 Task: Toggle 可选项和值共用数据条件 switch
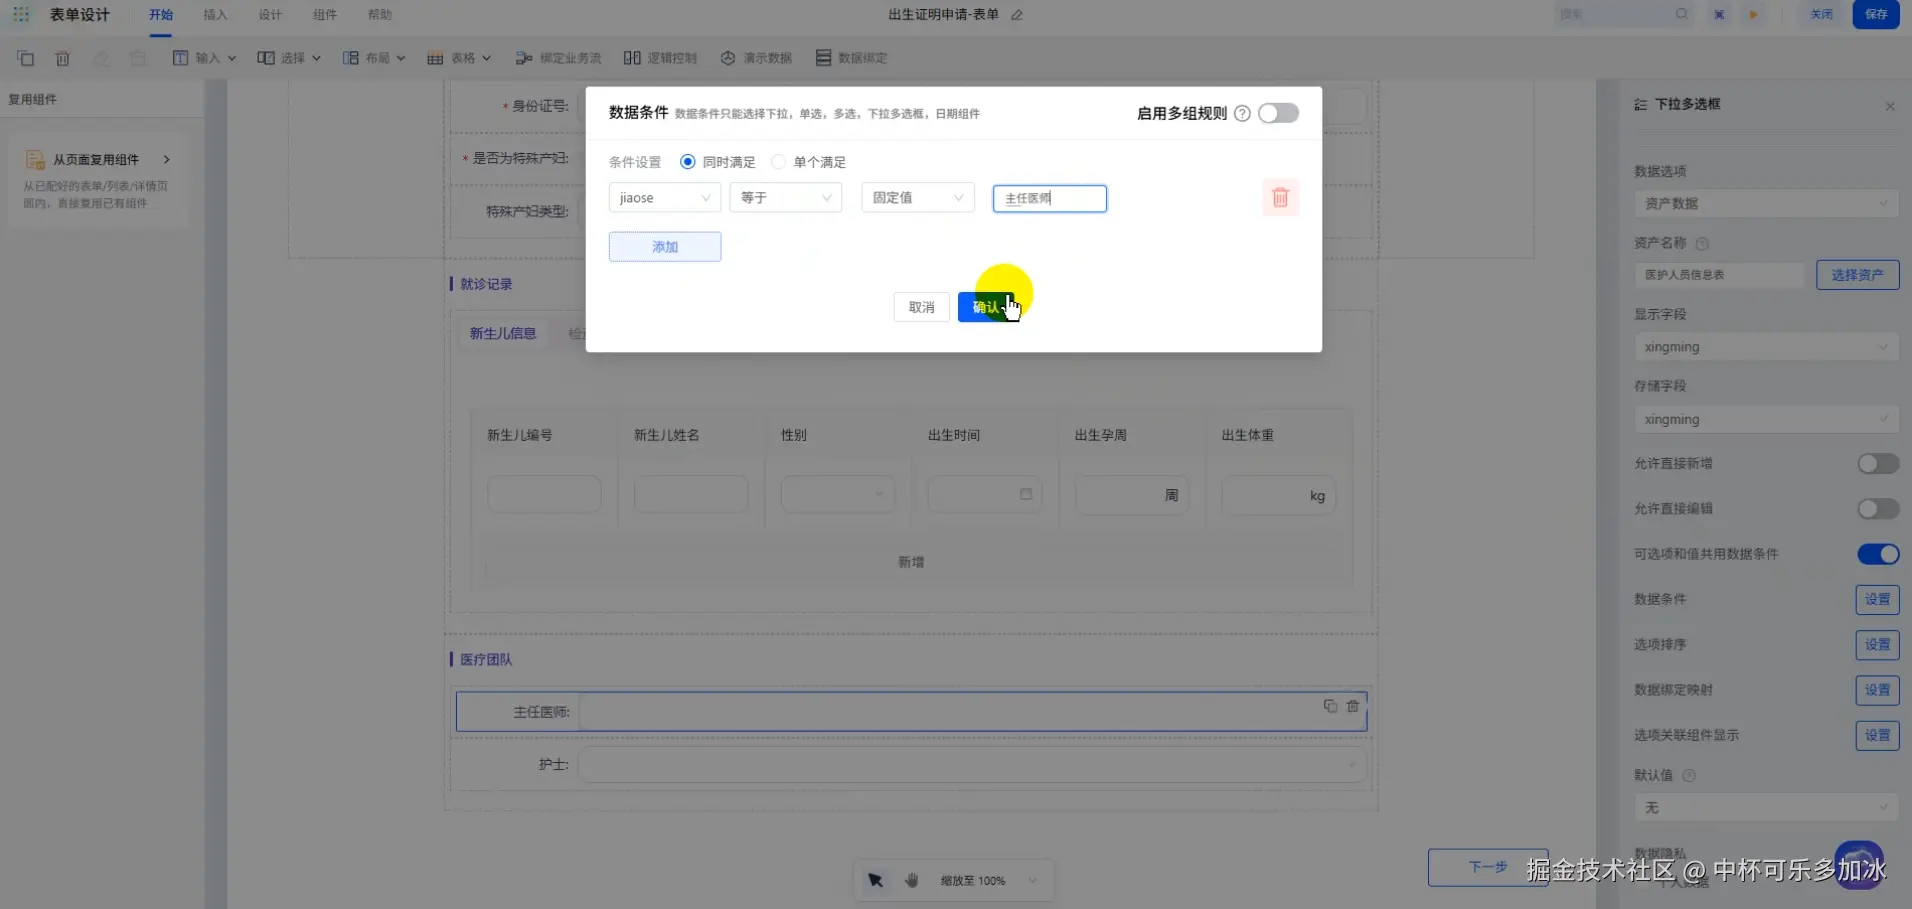[1878, 554]
